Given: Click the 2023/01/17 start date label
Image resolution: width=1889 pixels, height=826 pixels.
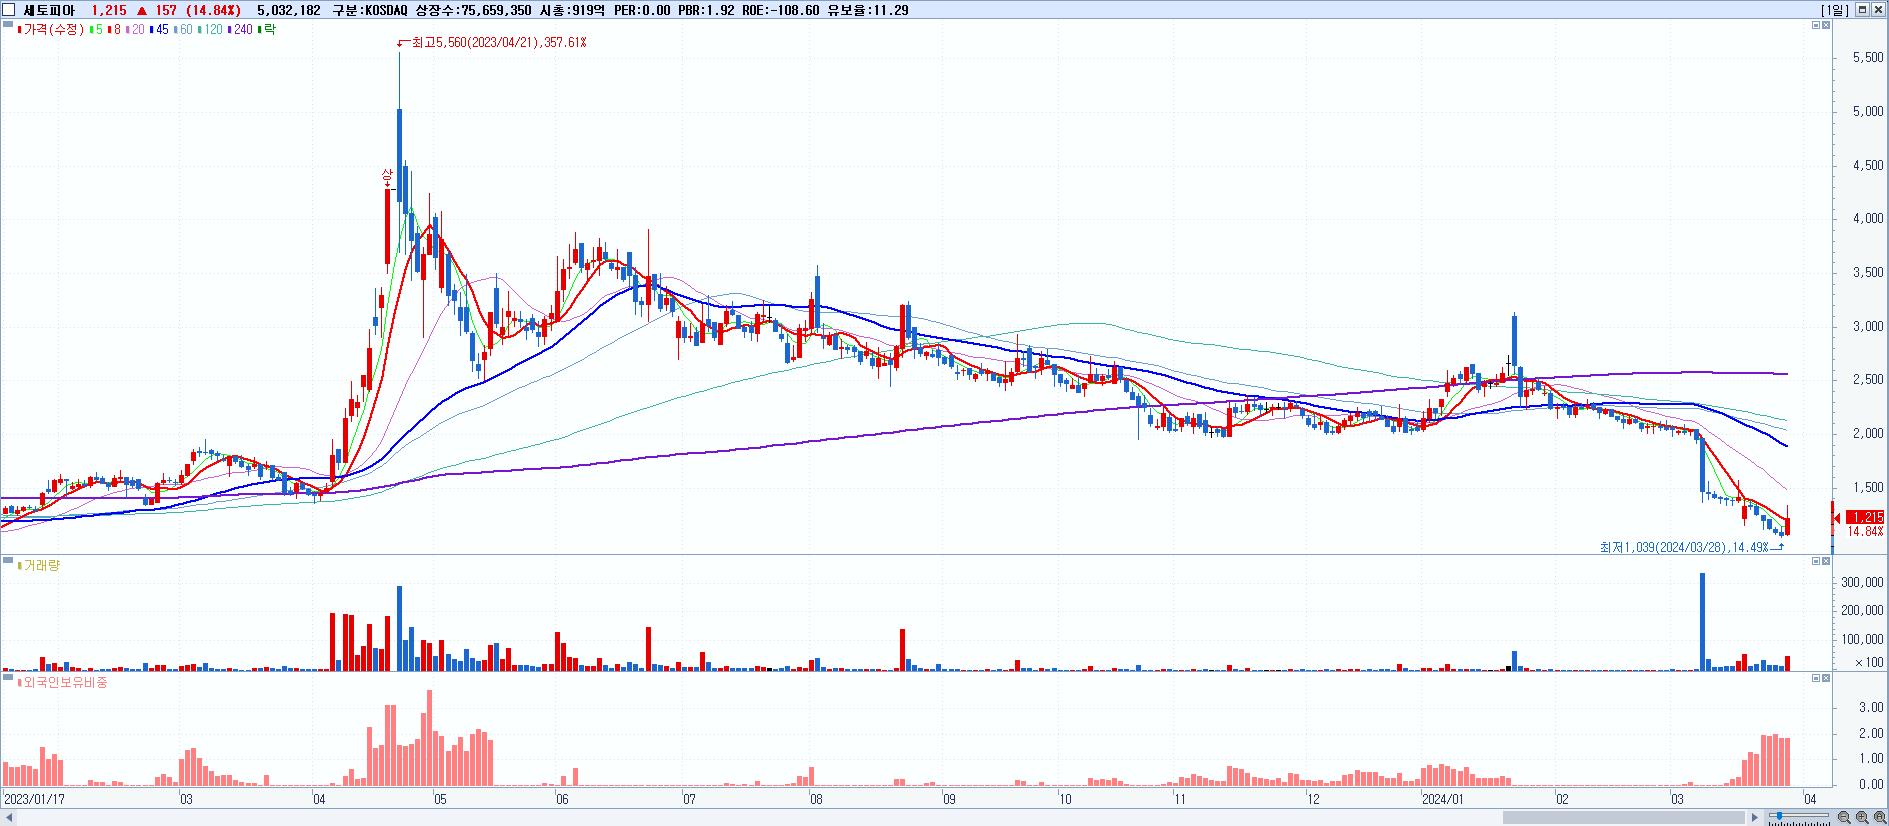Looking at the screenshot, I should tap(35, 799).
